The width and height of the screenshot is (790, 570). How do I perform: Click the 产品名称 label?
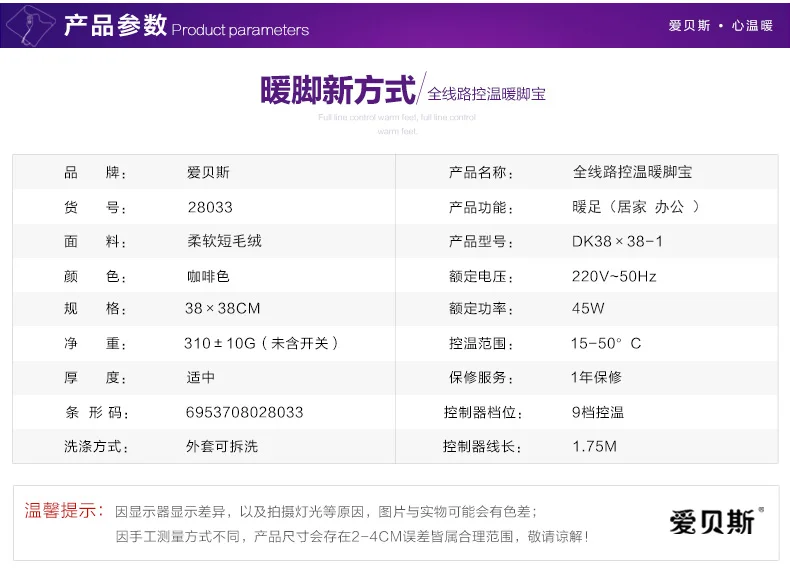point(481,173)
